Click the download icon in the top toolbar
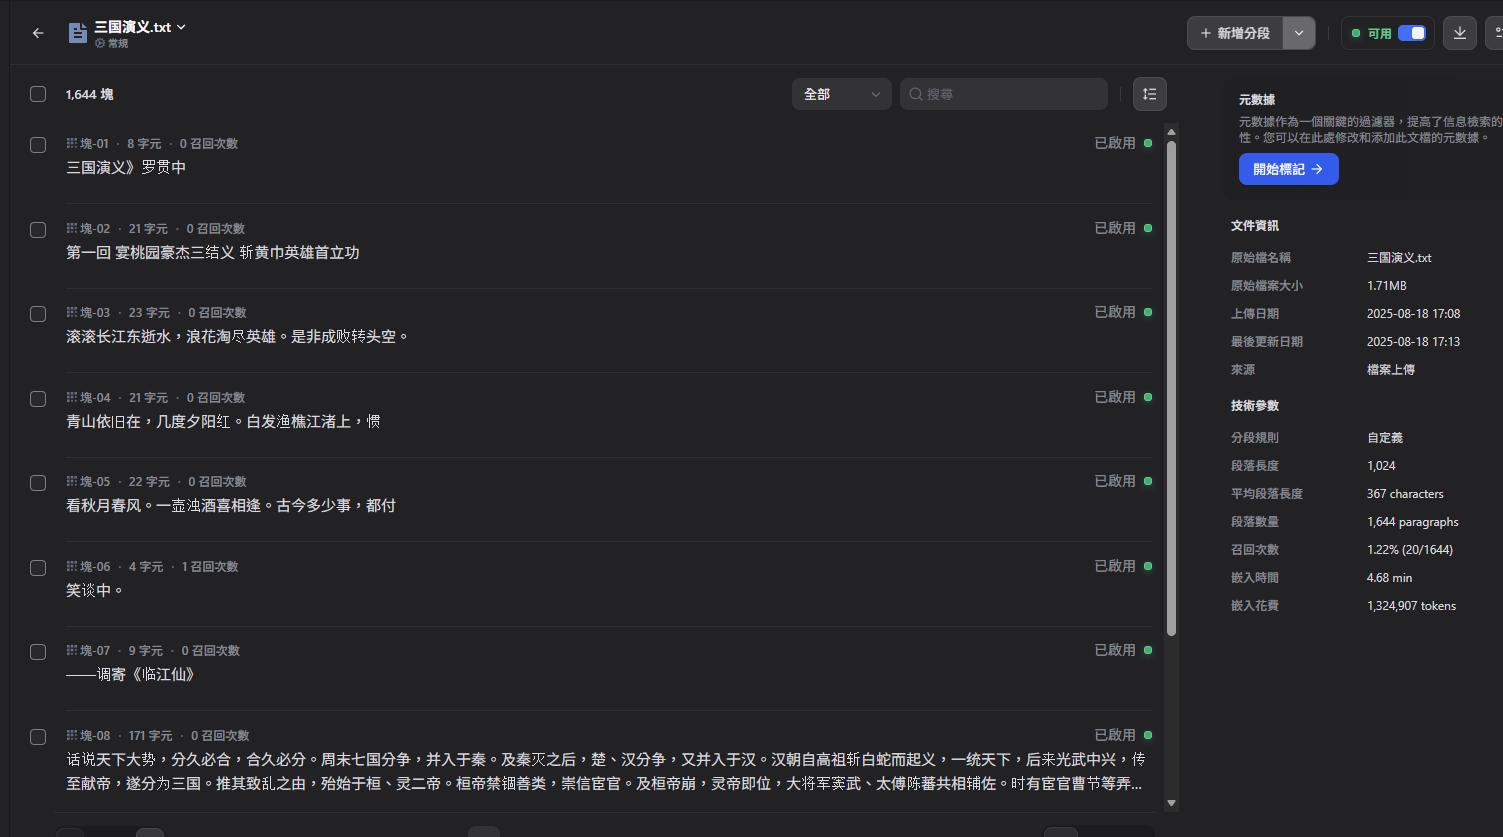The width and height of the screenshot is (1503, 837). [x=1459, y=32]
